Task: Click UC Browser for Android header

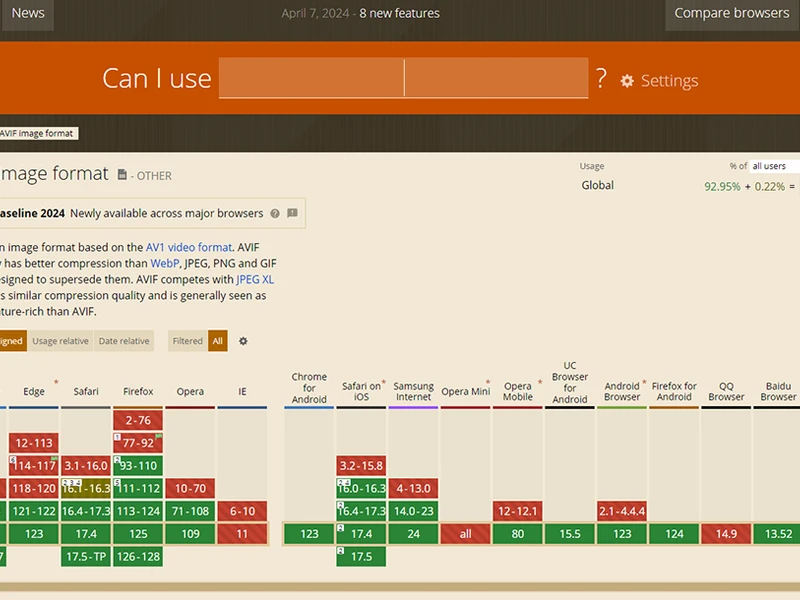Action: (x=570, y=383)
